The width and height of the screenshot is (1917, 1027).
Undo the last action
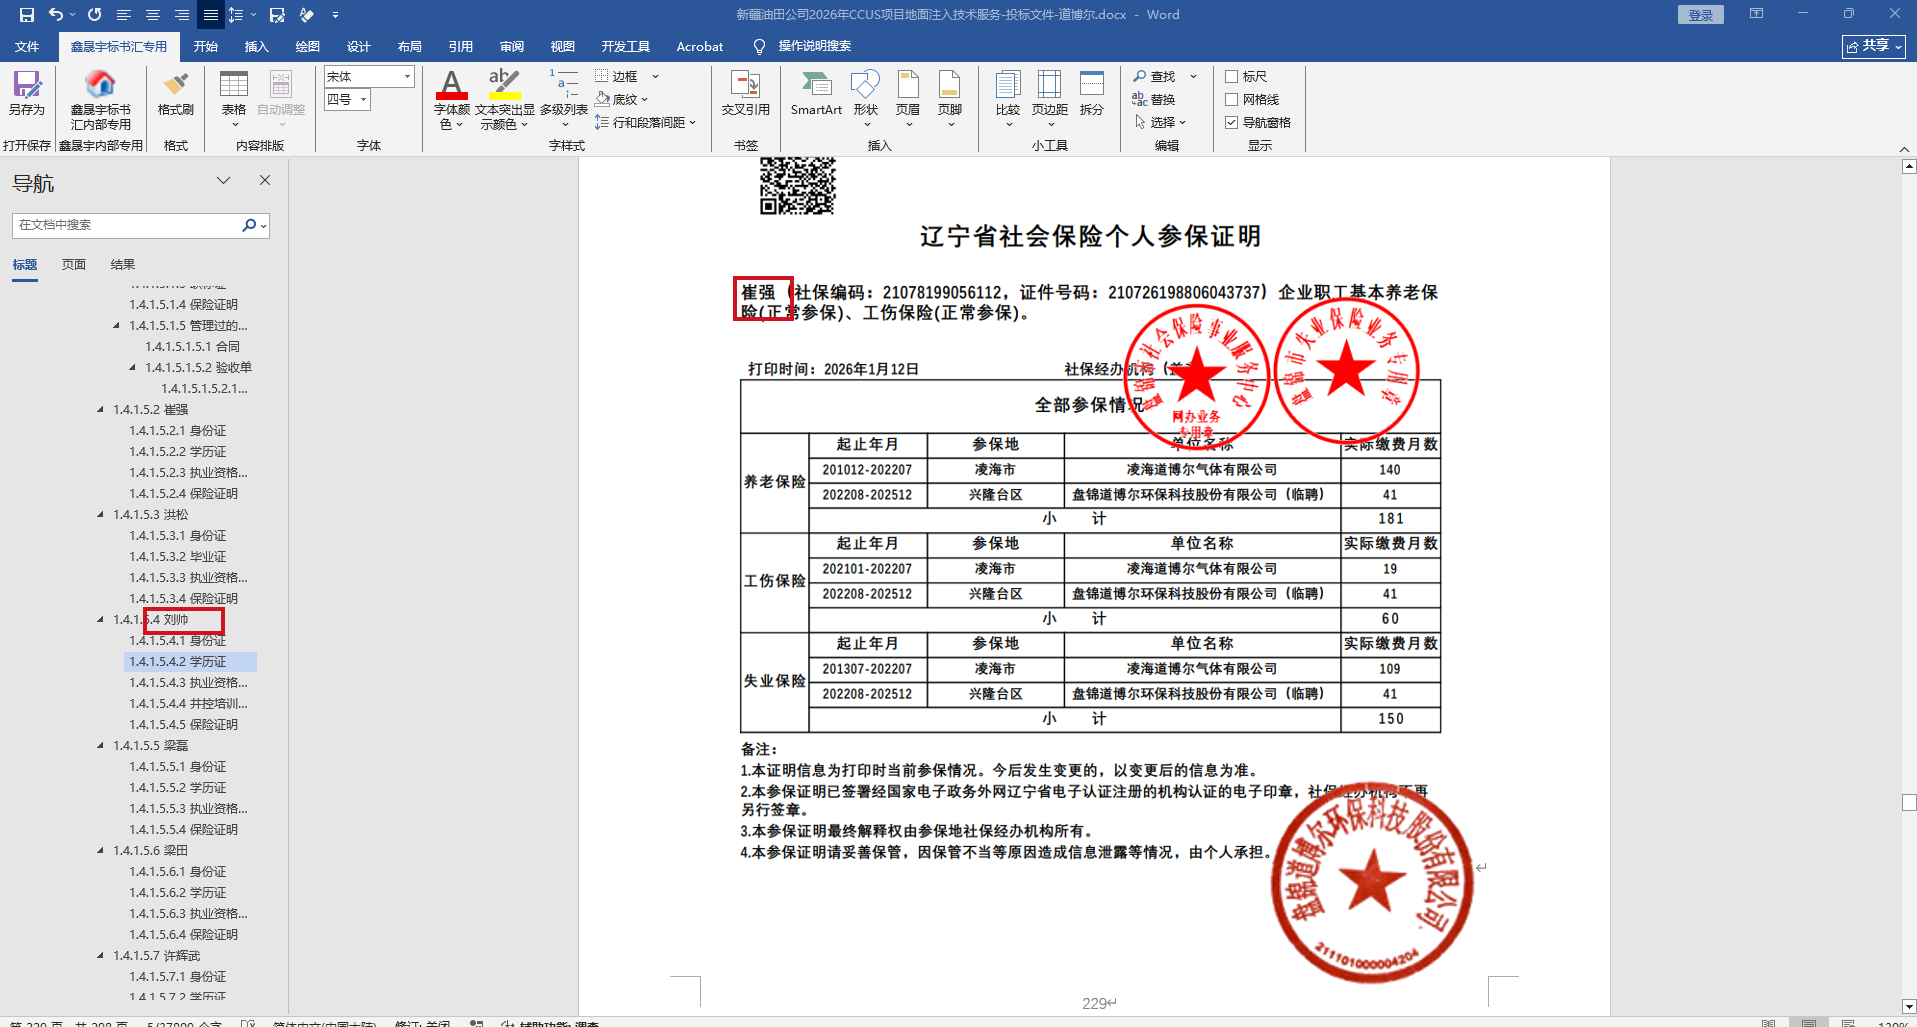click(56, 15)
